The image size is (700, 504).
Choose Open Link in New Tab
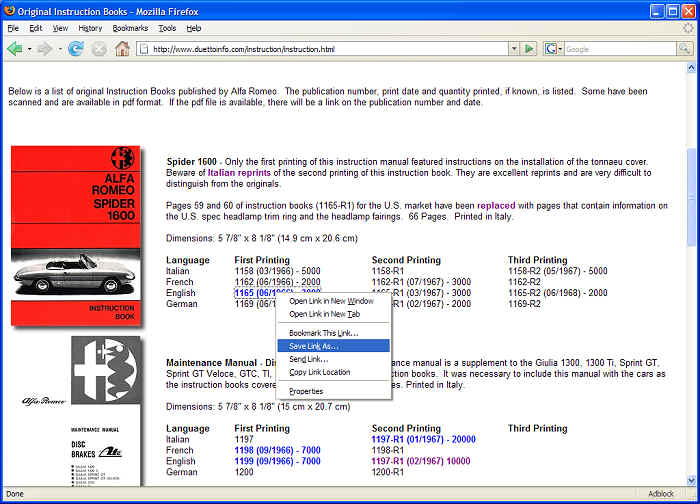click(333, 314)
